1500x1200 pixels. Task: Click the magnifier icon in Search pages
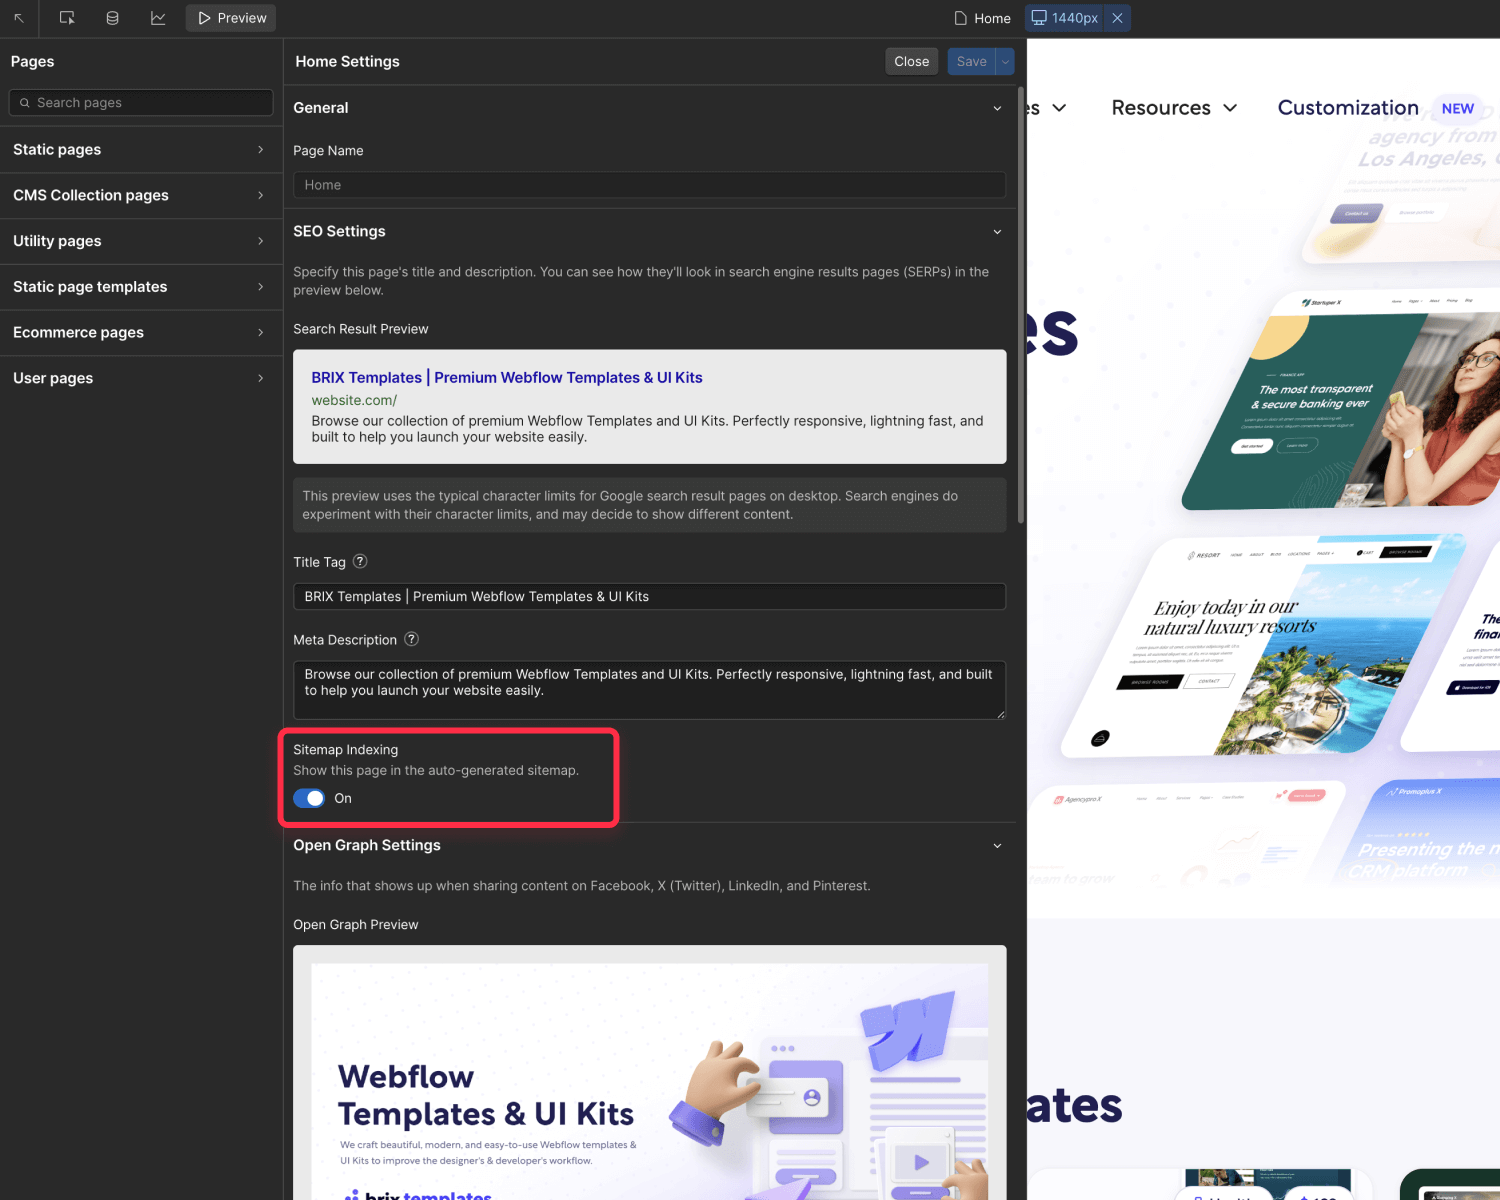click(25, 103)
